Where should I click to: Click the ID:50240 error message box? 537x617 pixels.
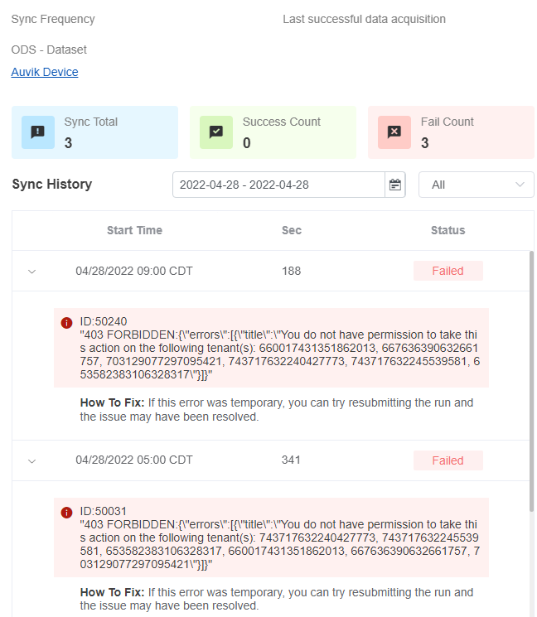[271, 348]
